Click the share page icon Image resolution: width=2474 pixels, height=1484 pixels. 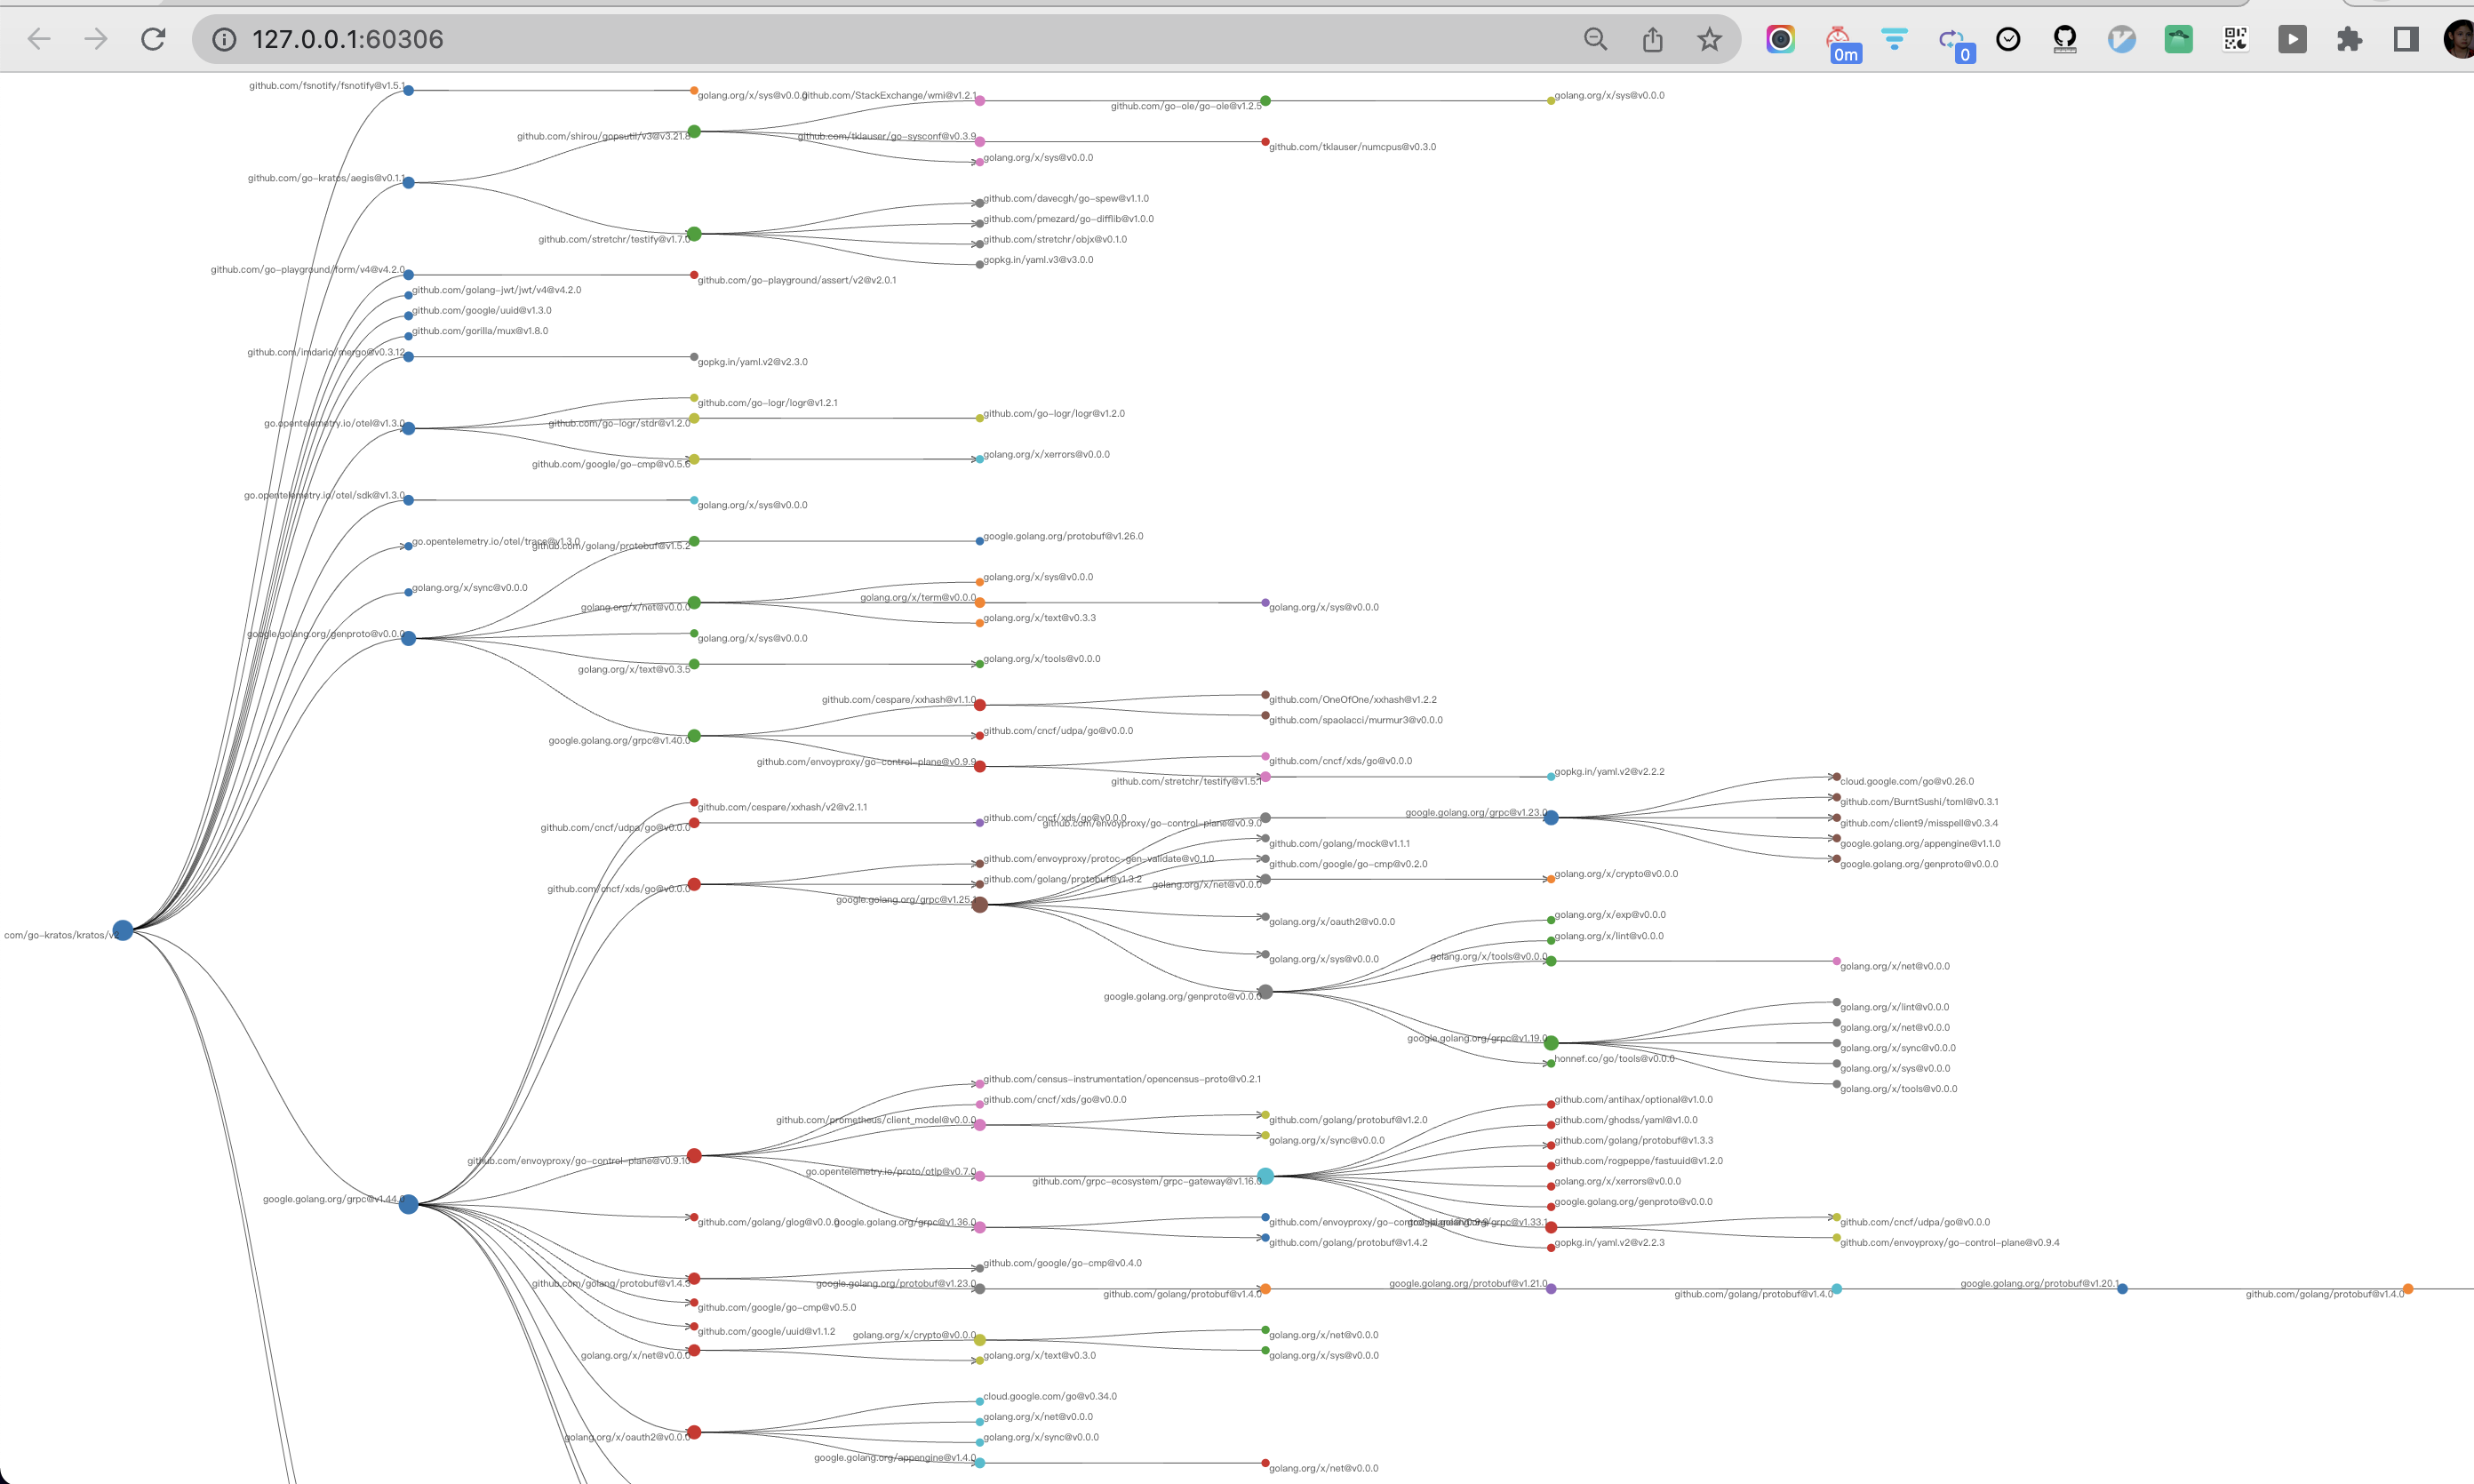pos(1652,39)
